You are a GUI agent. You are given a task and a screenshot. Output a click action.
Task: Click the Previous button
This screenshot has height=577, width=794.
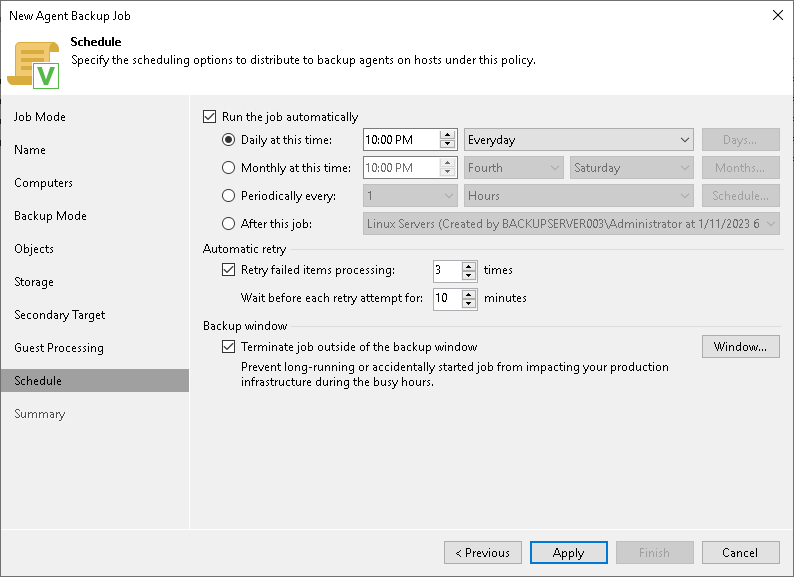[x=483, y=552]
